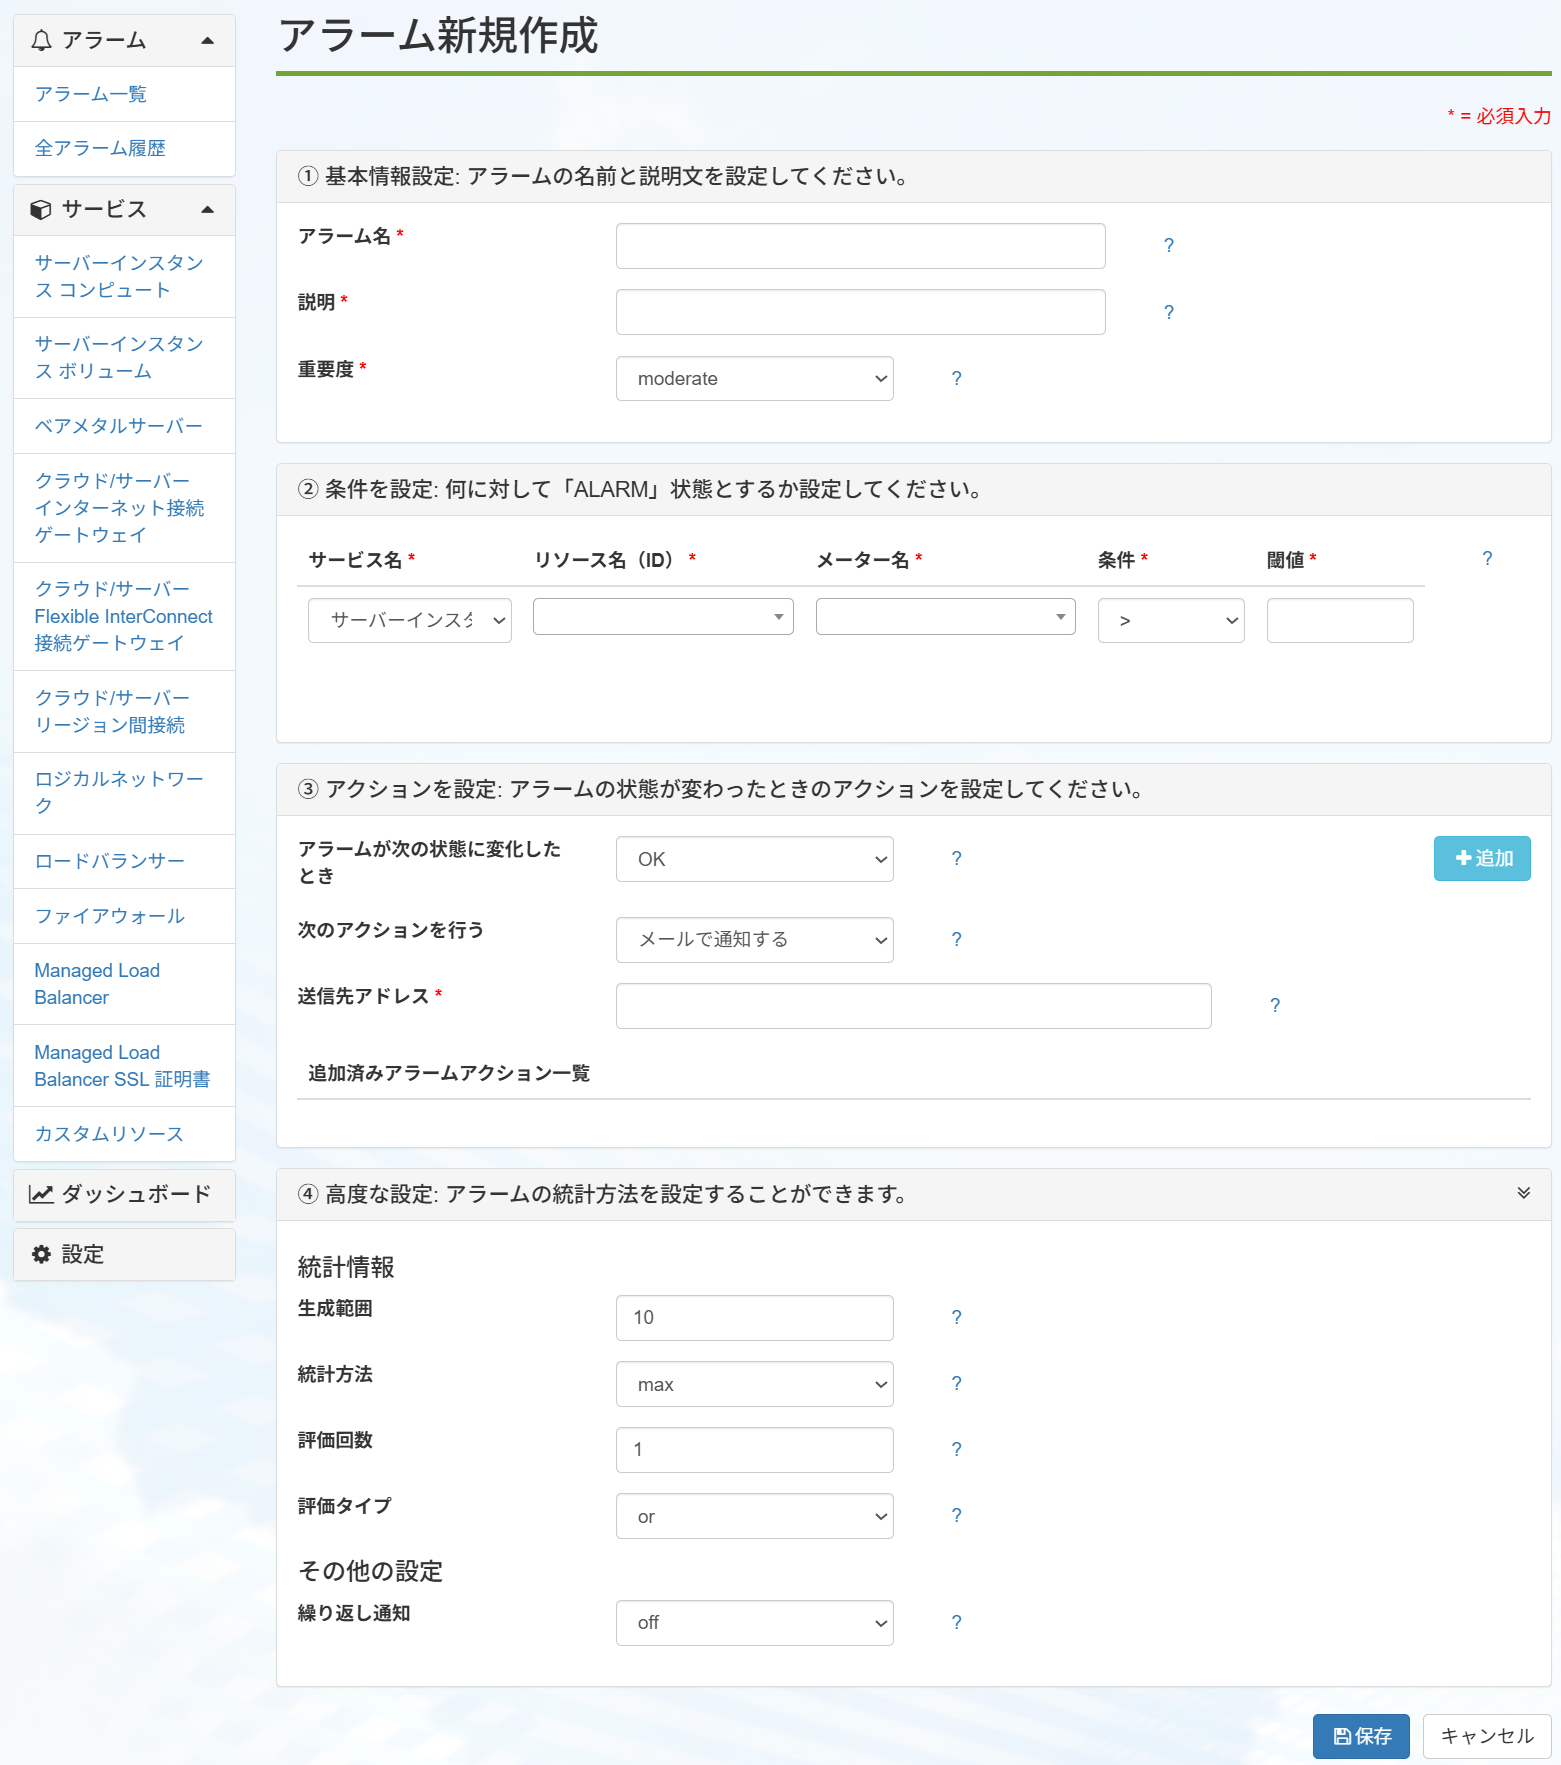Open 設定 menu in the sidebar
This screenshot has width=1561, height=1765.
coord(124,1255)
